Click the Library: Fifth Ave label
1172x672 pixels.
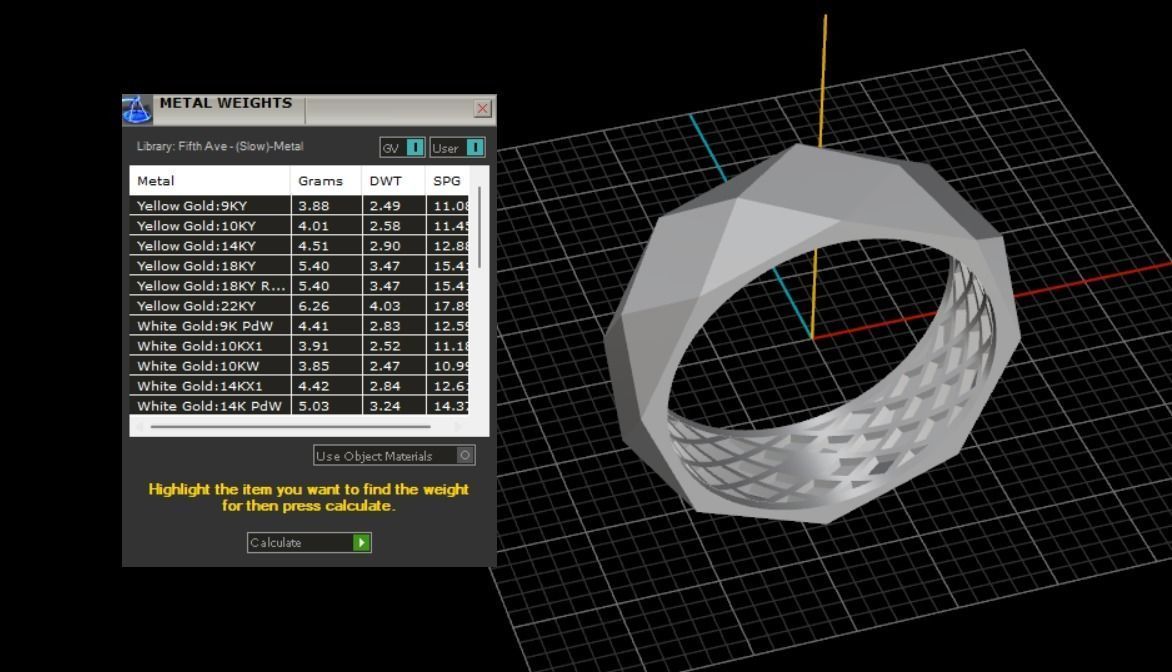[220, 147]
